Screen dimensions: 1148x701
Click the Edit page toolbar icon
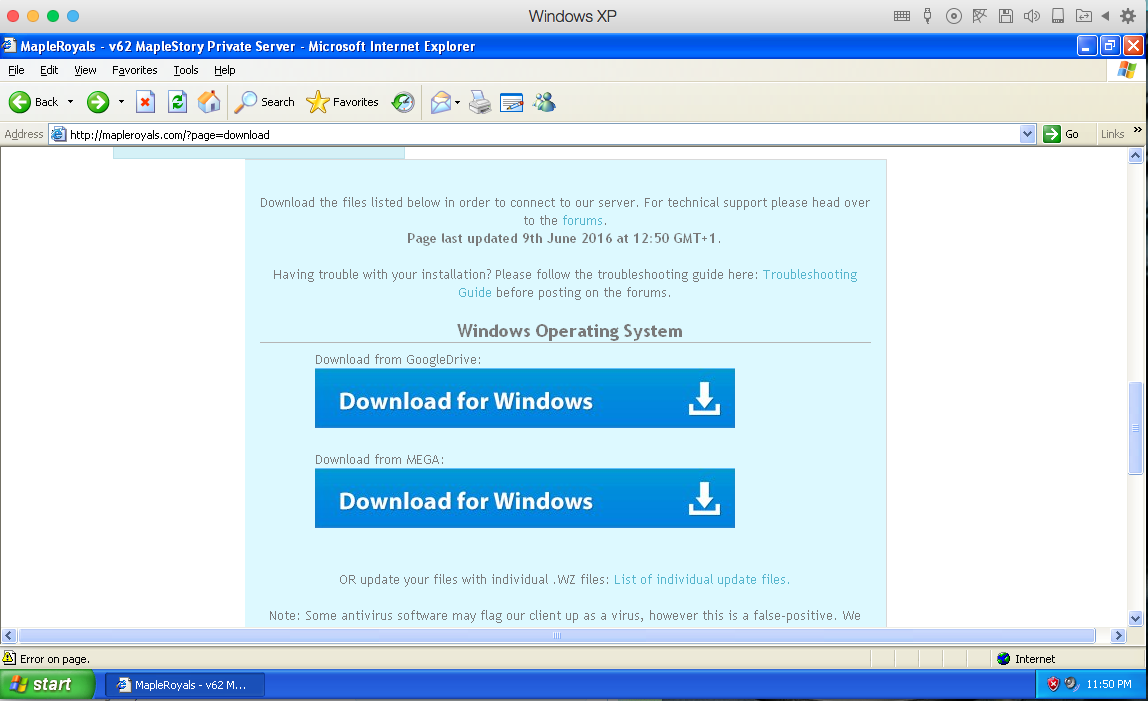click(x=511, y=102)
